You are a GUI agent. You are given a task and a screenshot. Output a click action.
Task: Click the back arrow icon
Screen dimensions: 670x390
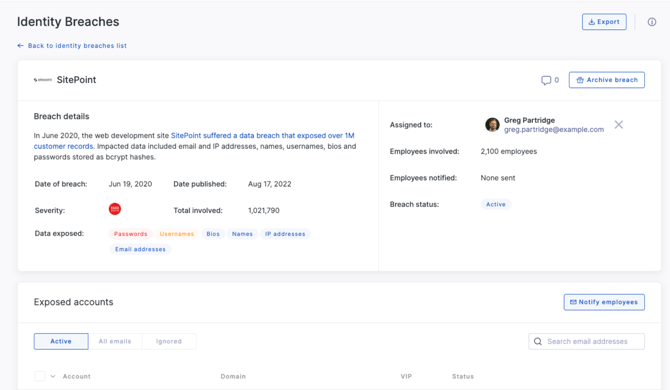pos(20,46)
